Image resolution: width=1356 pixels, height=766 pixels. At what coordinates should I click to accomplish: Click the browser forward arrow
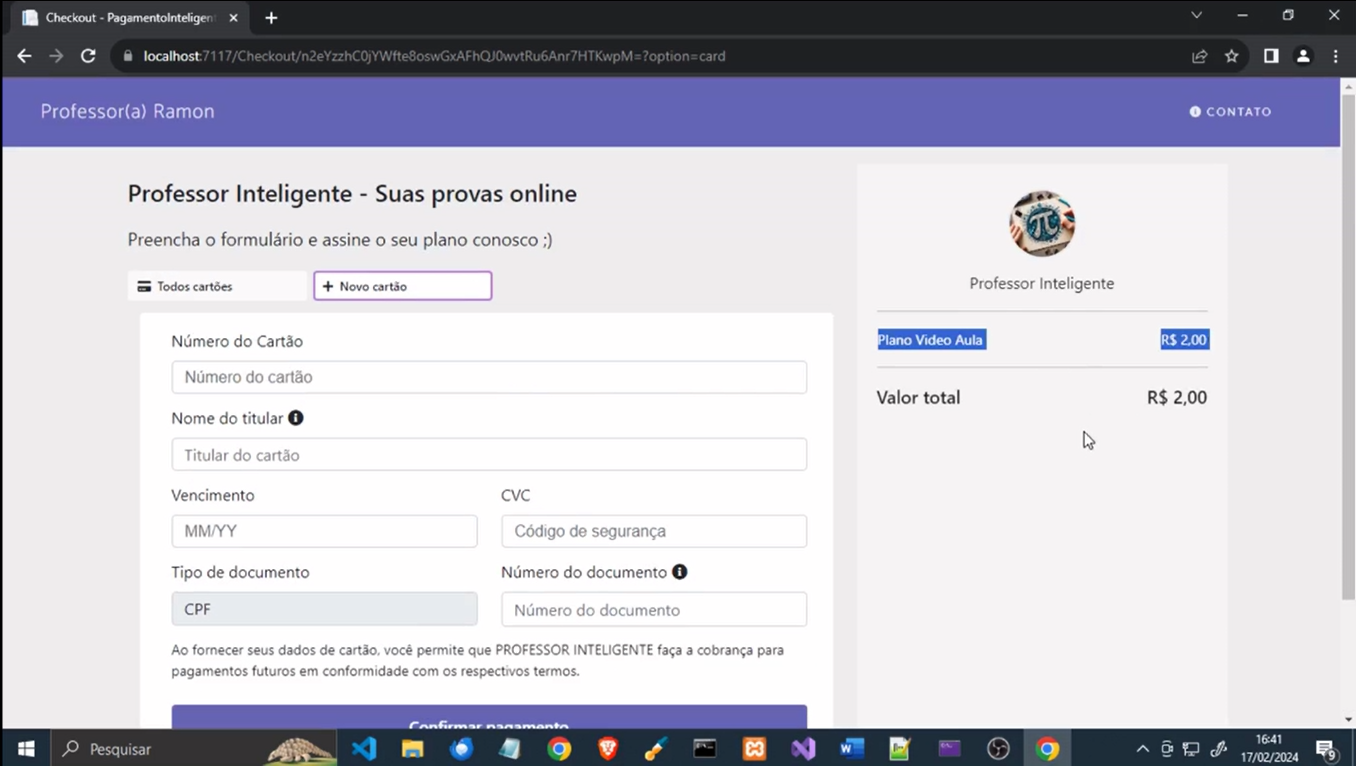56,56
